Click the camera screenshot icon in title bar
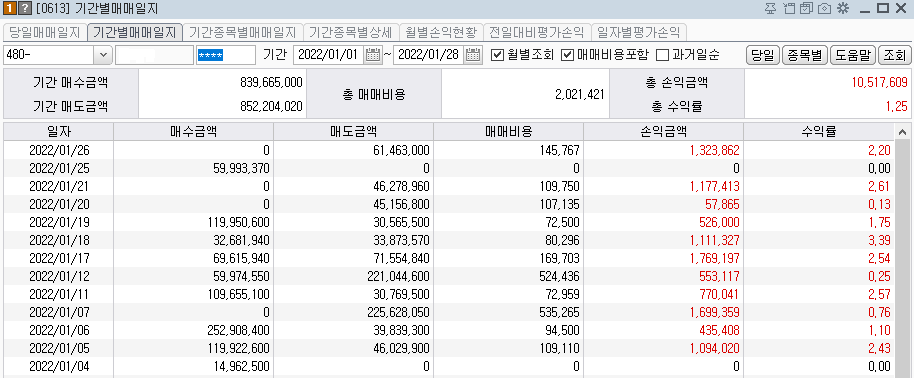The width and height of the screenshot is (914, 378). pyautogui.click(x=824, y=8)
